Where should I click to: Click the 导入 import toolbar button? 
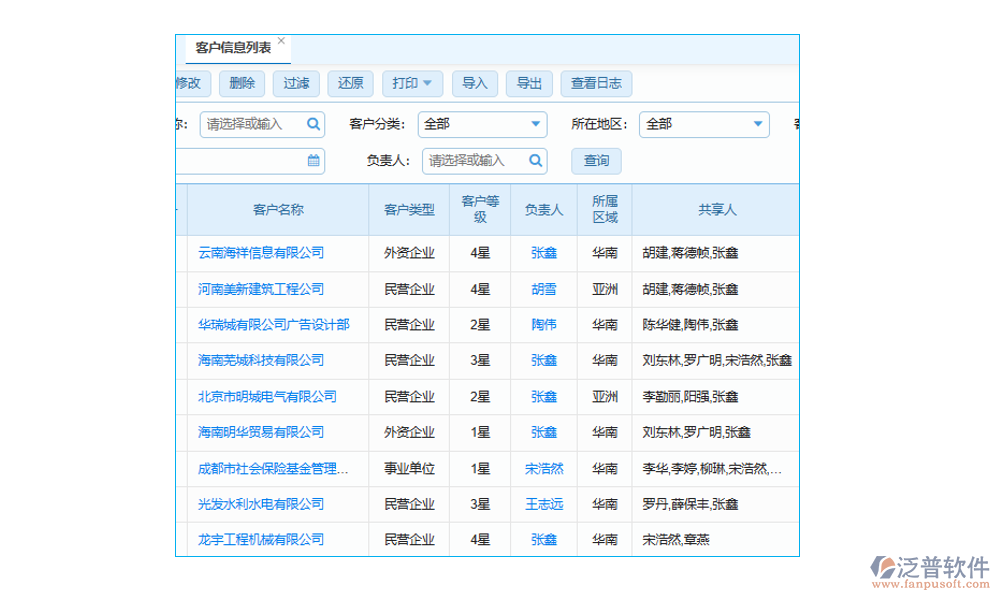coord(474,83)
